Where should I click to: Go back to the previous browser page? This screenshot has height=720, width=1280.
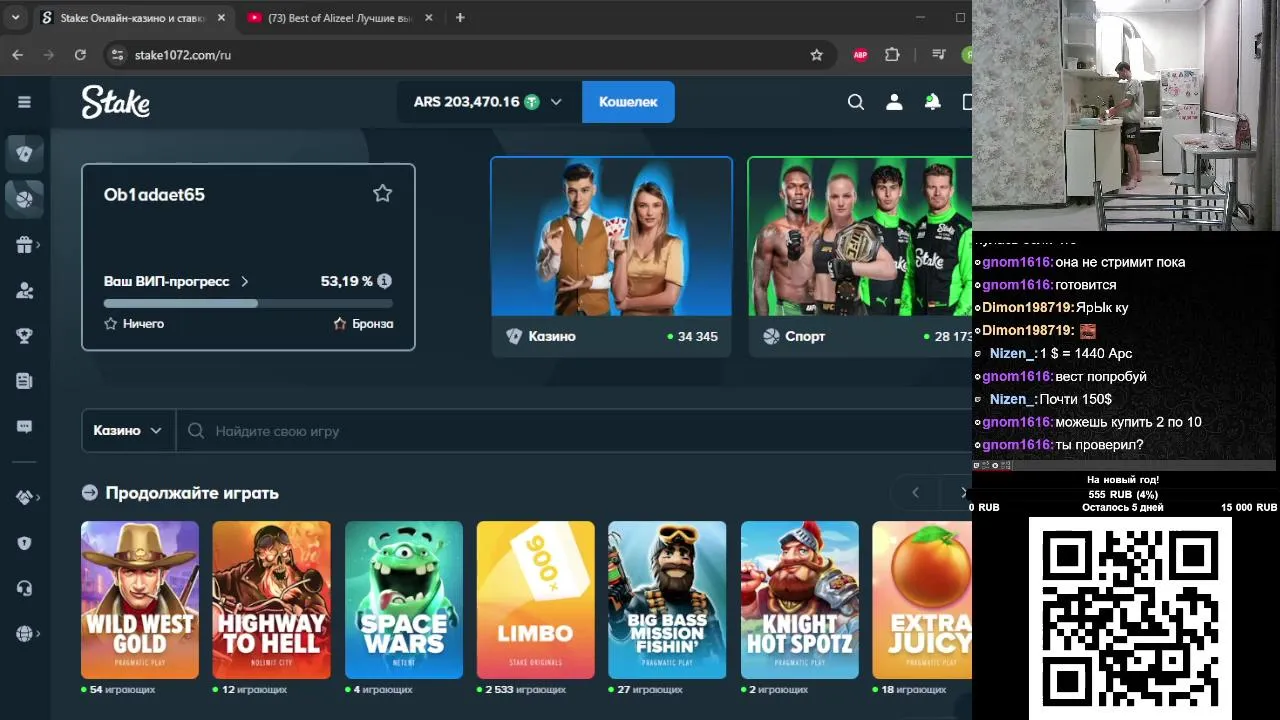[17, 55]
